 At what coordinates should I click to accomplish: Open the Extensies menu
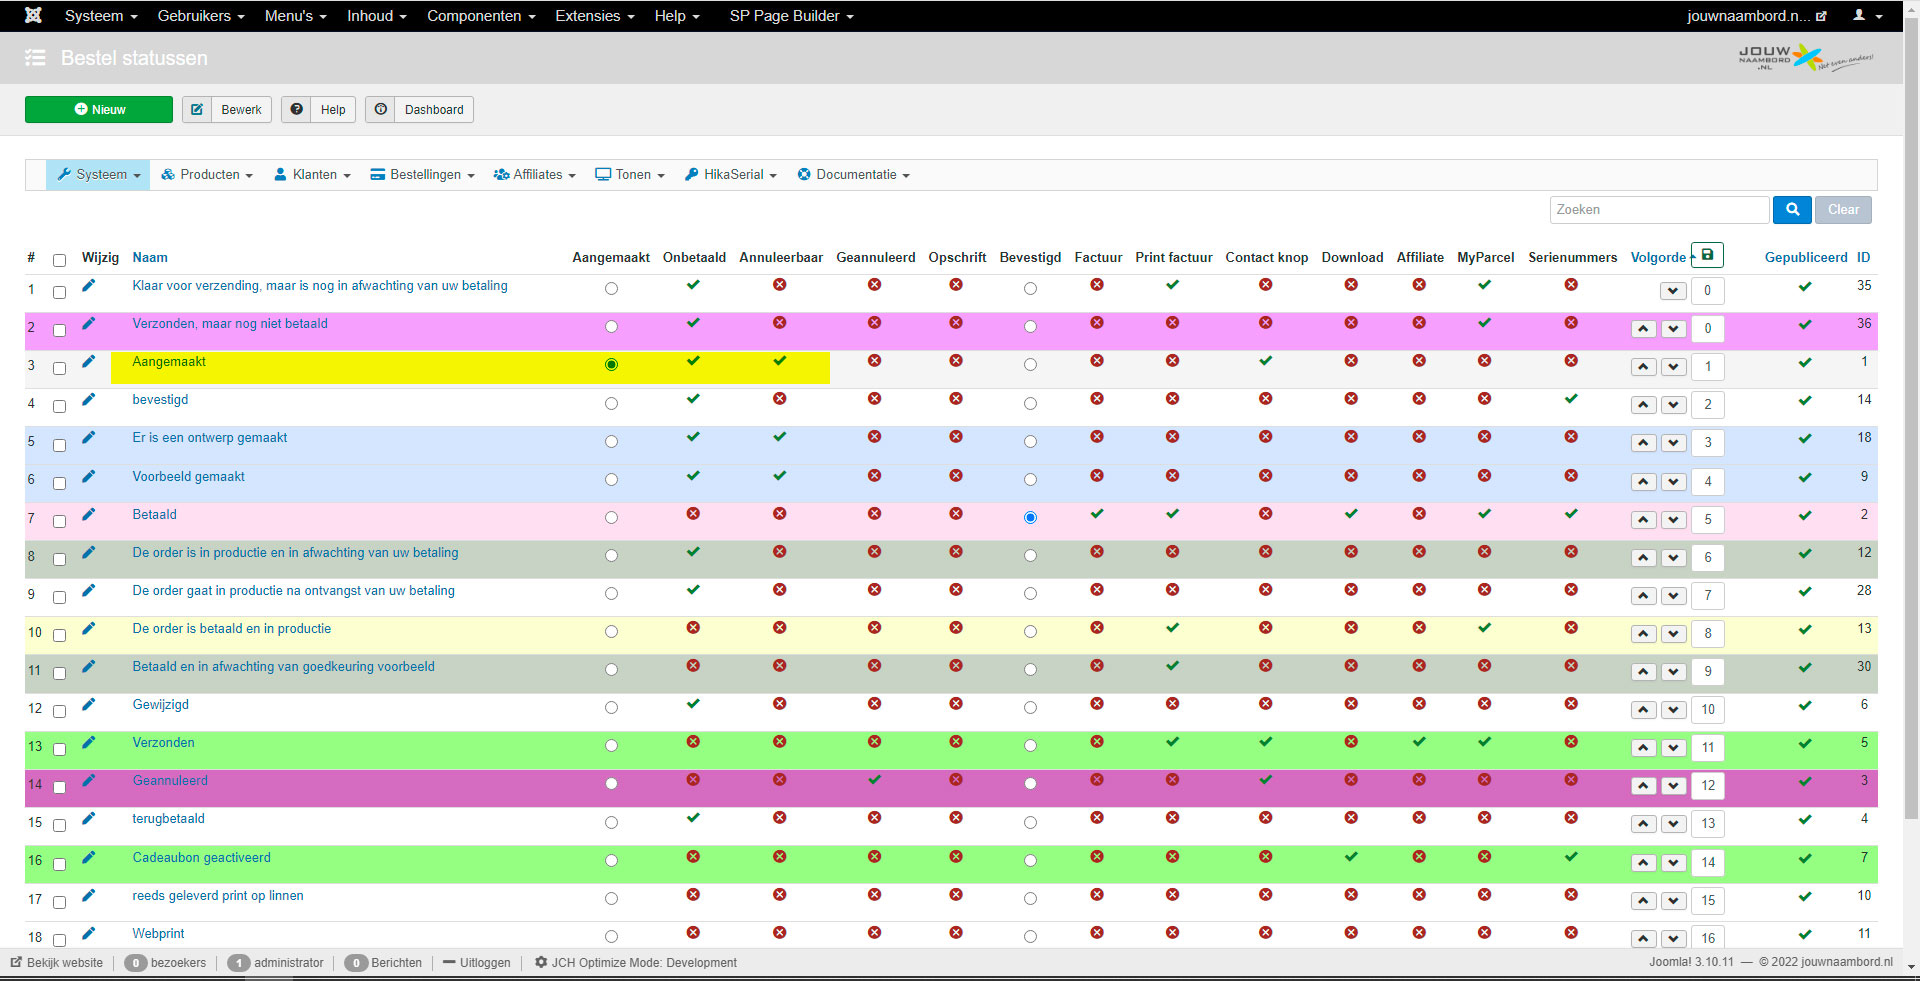tap(594, 16)
